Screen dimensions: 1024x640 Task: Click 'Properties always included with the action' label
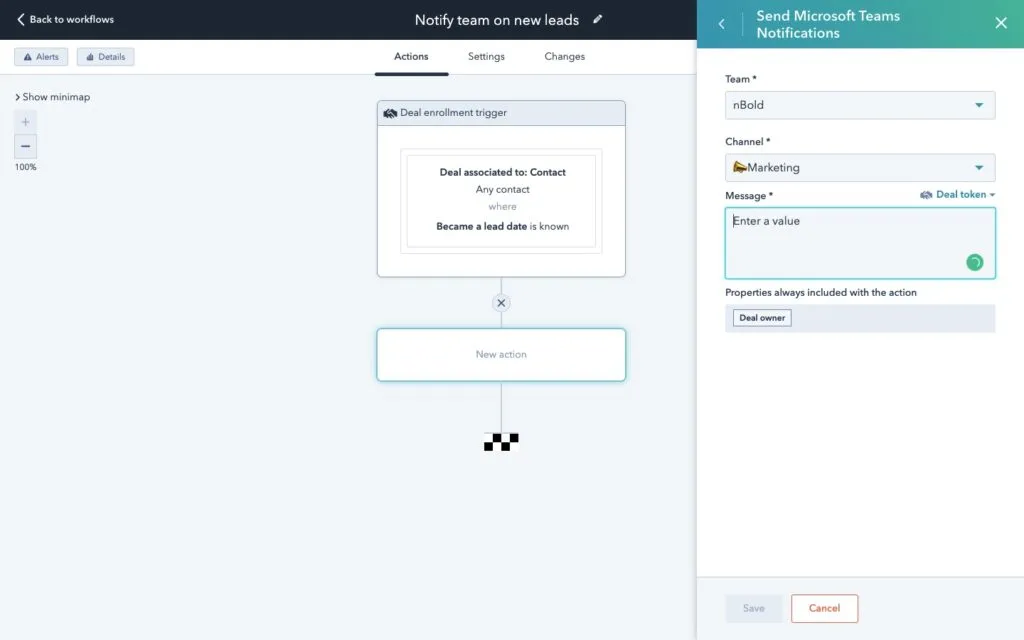pyautogui.click(x=821, y=293)
